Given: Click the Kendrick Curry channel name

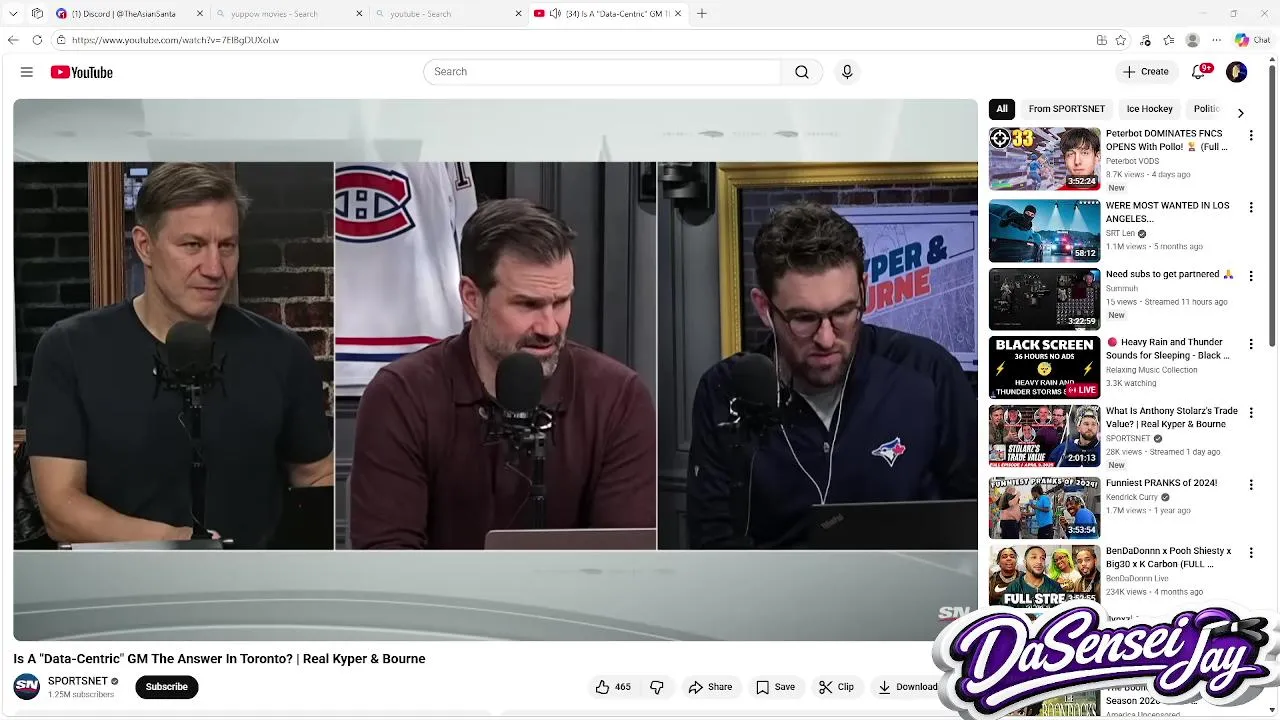Looking at the screenshot, I should click(x=1132, y=497).
